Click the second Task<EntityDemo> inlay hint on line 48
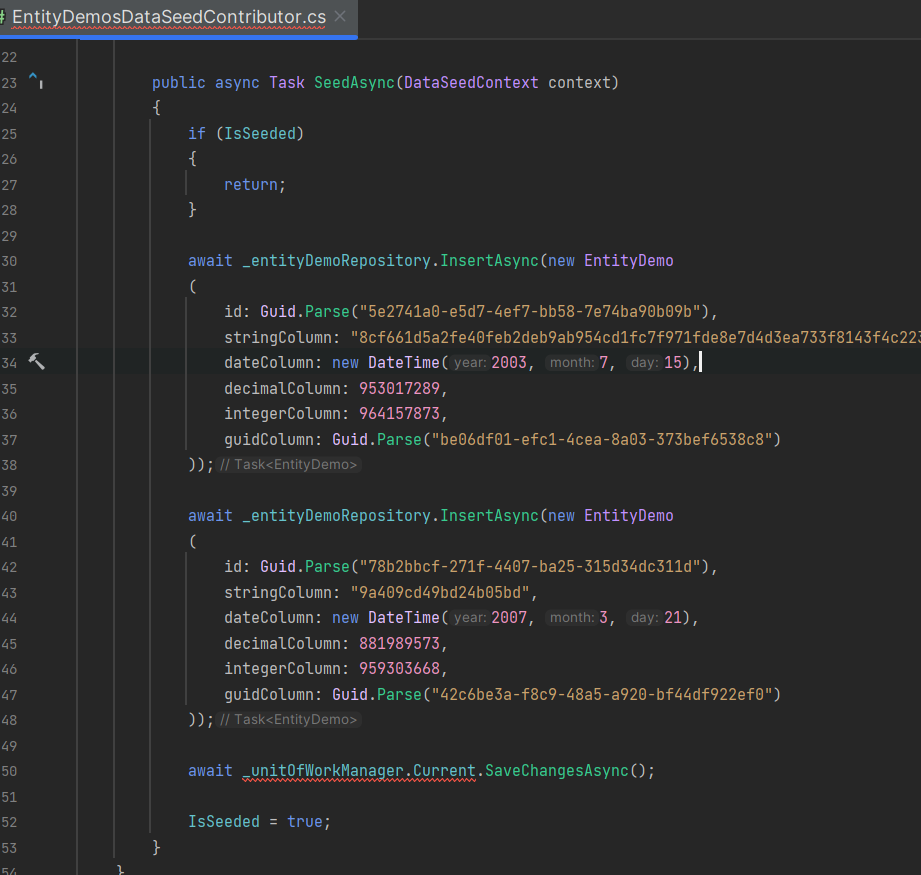This screenshot has height=875, width=921. (x=289, y=720)
